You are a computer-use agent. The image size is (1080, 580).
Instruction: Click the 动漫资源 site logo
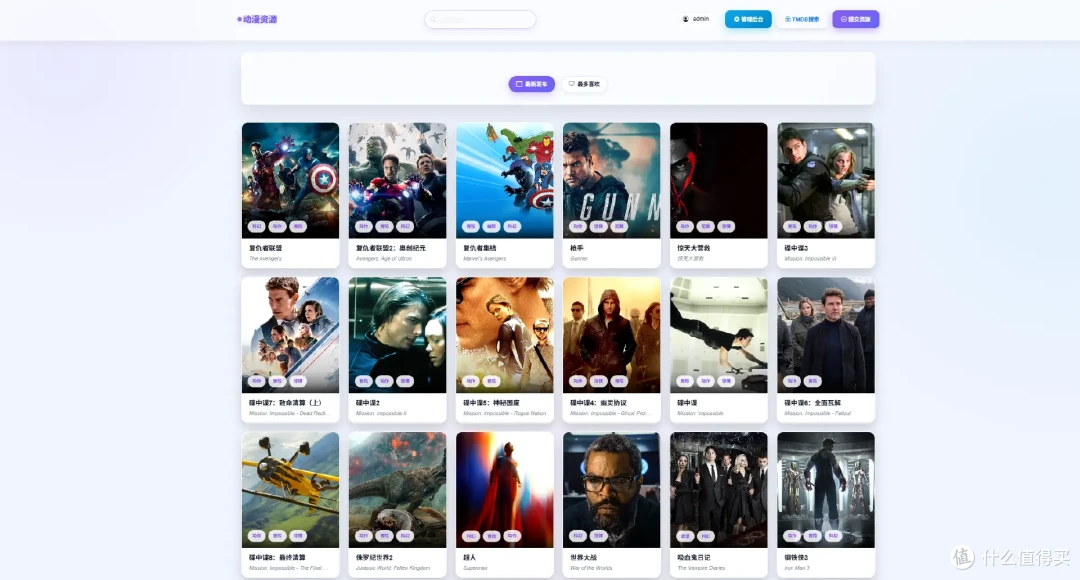257,19
